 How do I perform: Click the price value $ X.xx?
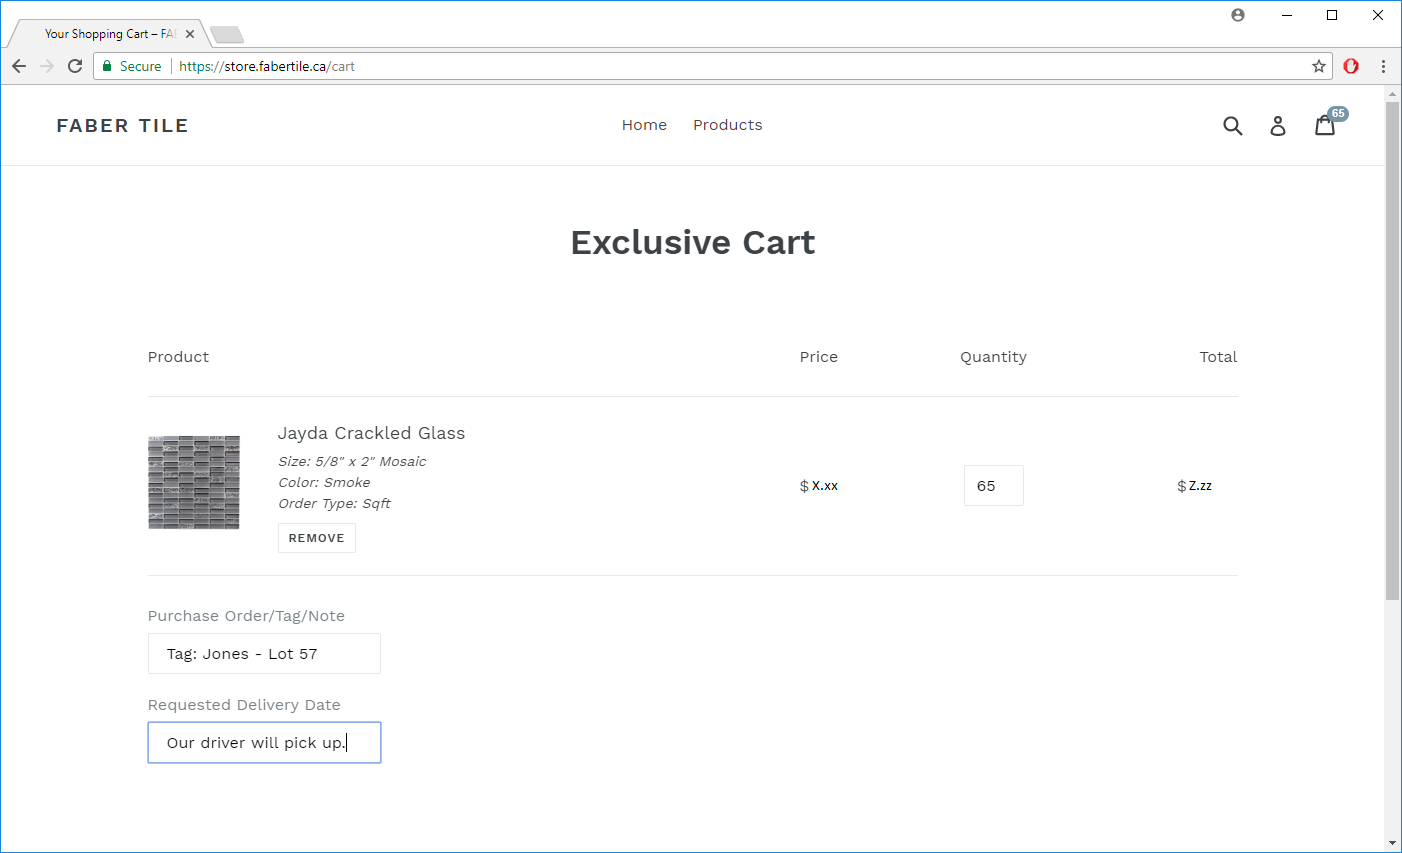point(819,486)
